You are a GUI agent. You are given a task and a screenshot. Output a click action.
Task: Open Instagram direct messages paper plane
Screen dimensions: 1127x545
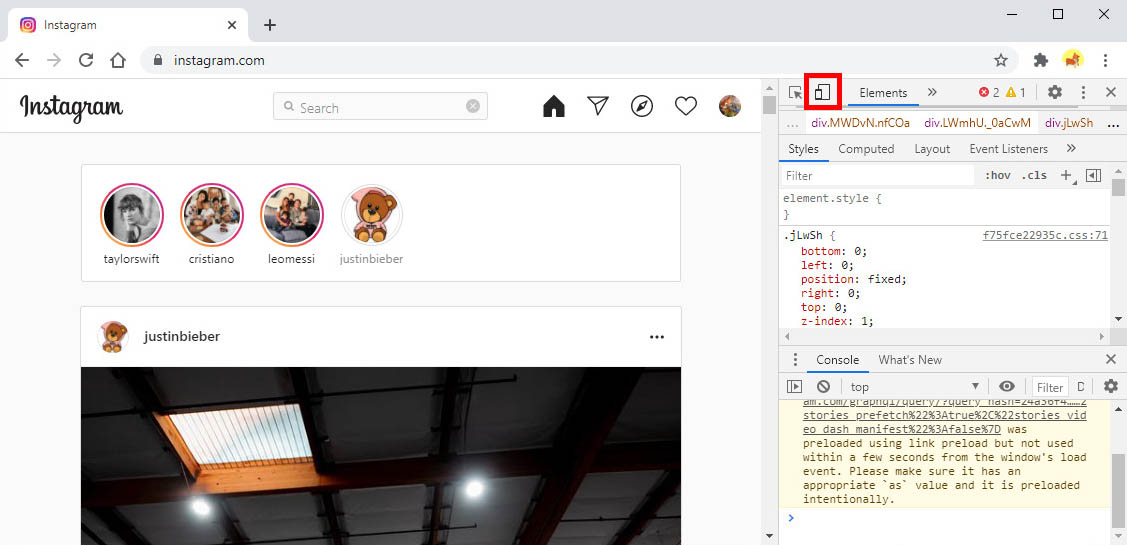pyautogui.click(x=598, y=106)
